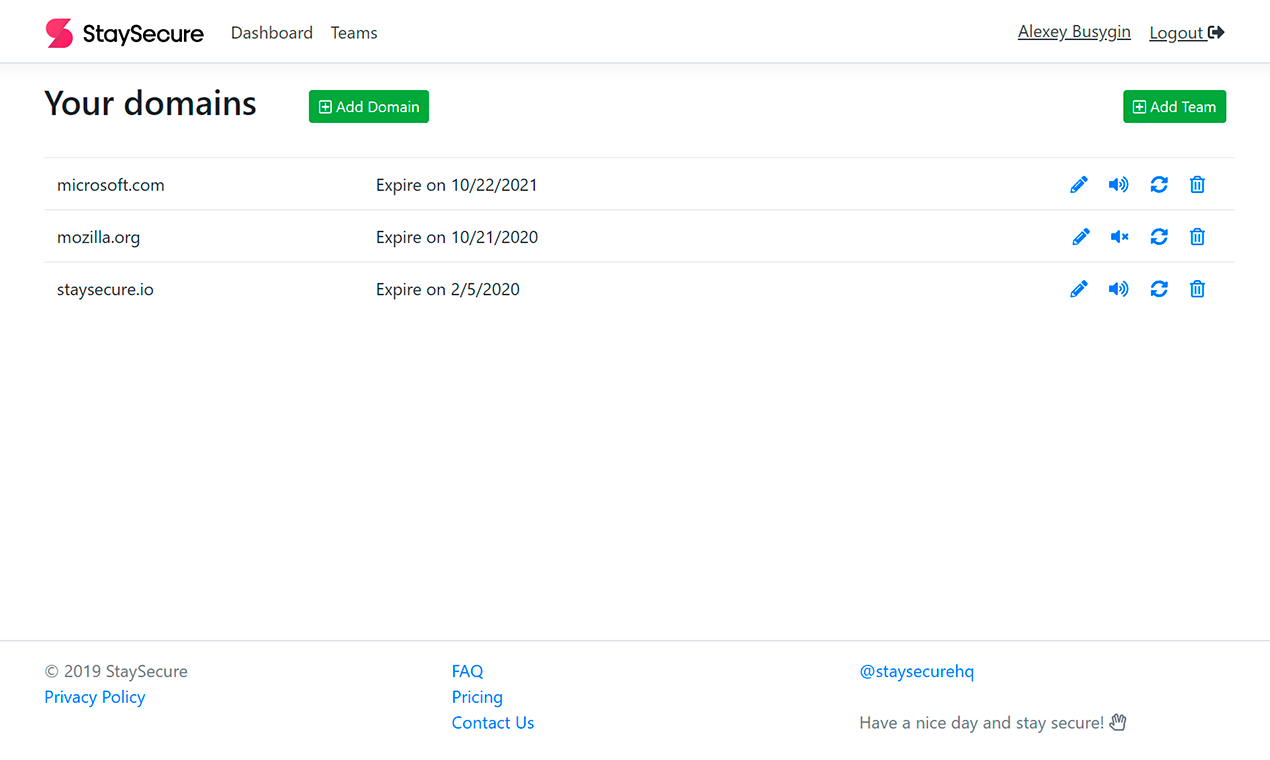
Task: Delete the mozilla.org domain
Action: [x=1197, y=236]
